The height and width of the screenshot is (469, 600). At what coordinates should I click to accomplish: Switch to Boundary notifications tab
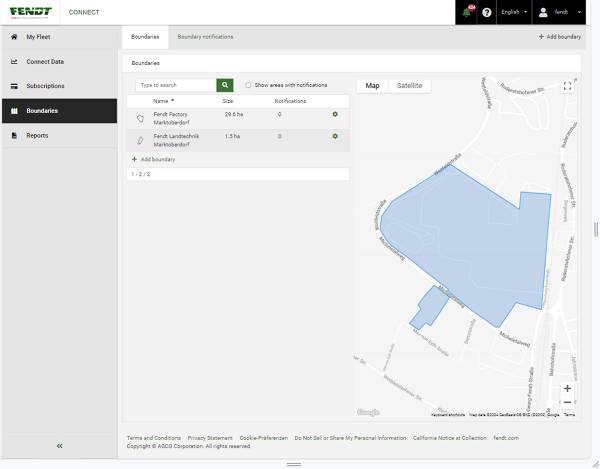click(x=206, y=36)
